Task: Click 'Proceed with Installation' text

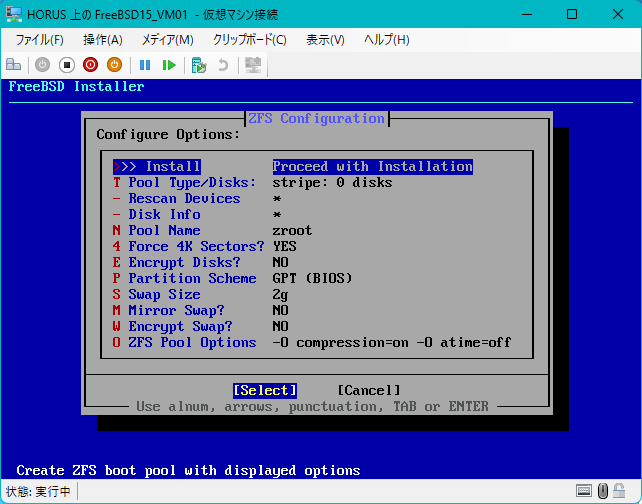Action: point(373,167)
